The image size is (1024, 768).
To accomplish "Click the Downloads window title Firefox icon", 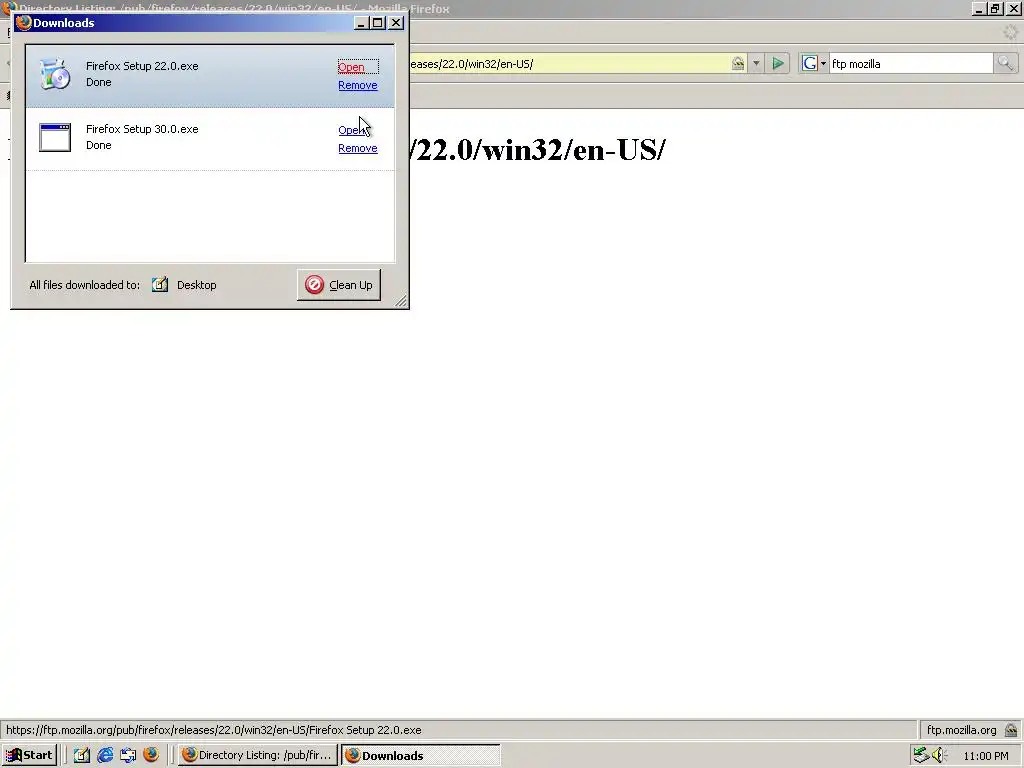I will coord(24,22).
